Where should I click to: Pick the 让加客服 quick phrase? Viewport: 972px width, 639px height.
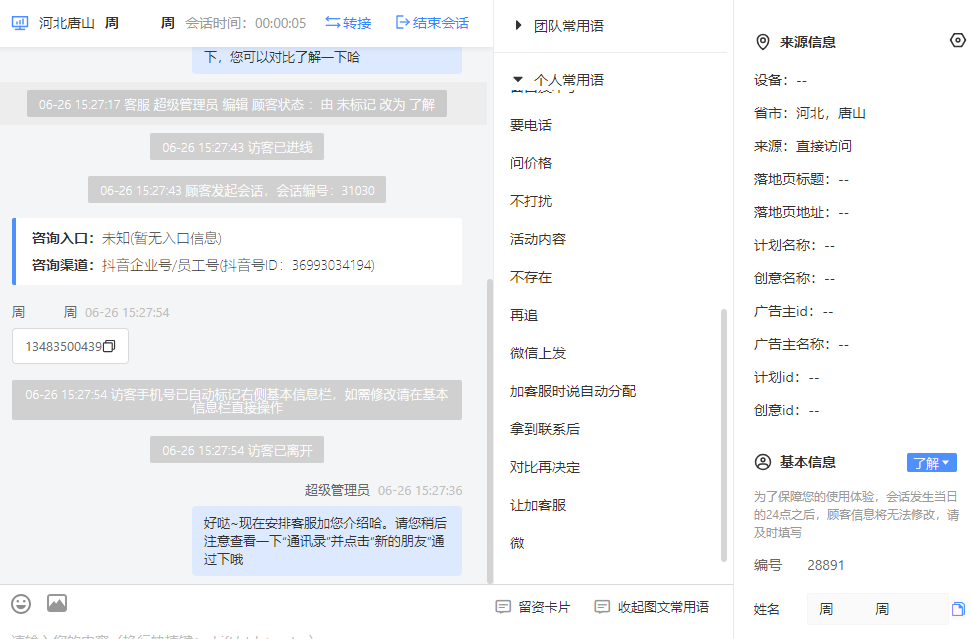[x=537, y=505]
